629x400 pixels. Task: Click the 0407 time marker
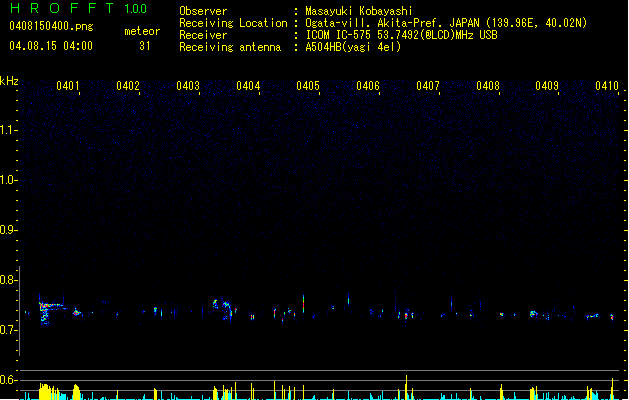[428, 85]
